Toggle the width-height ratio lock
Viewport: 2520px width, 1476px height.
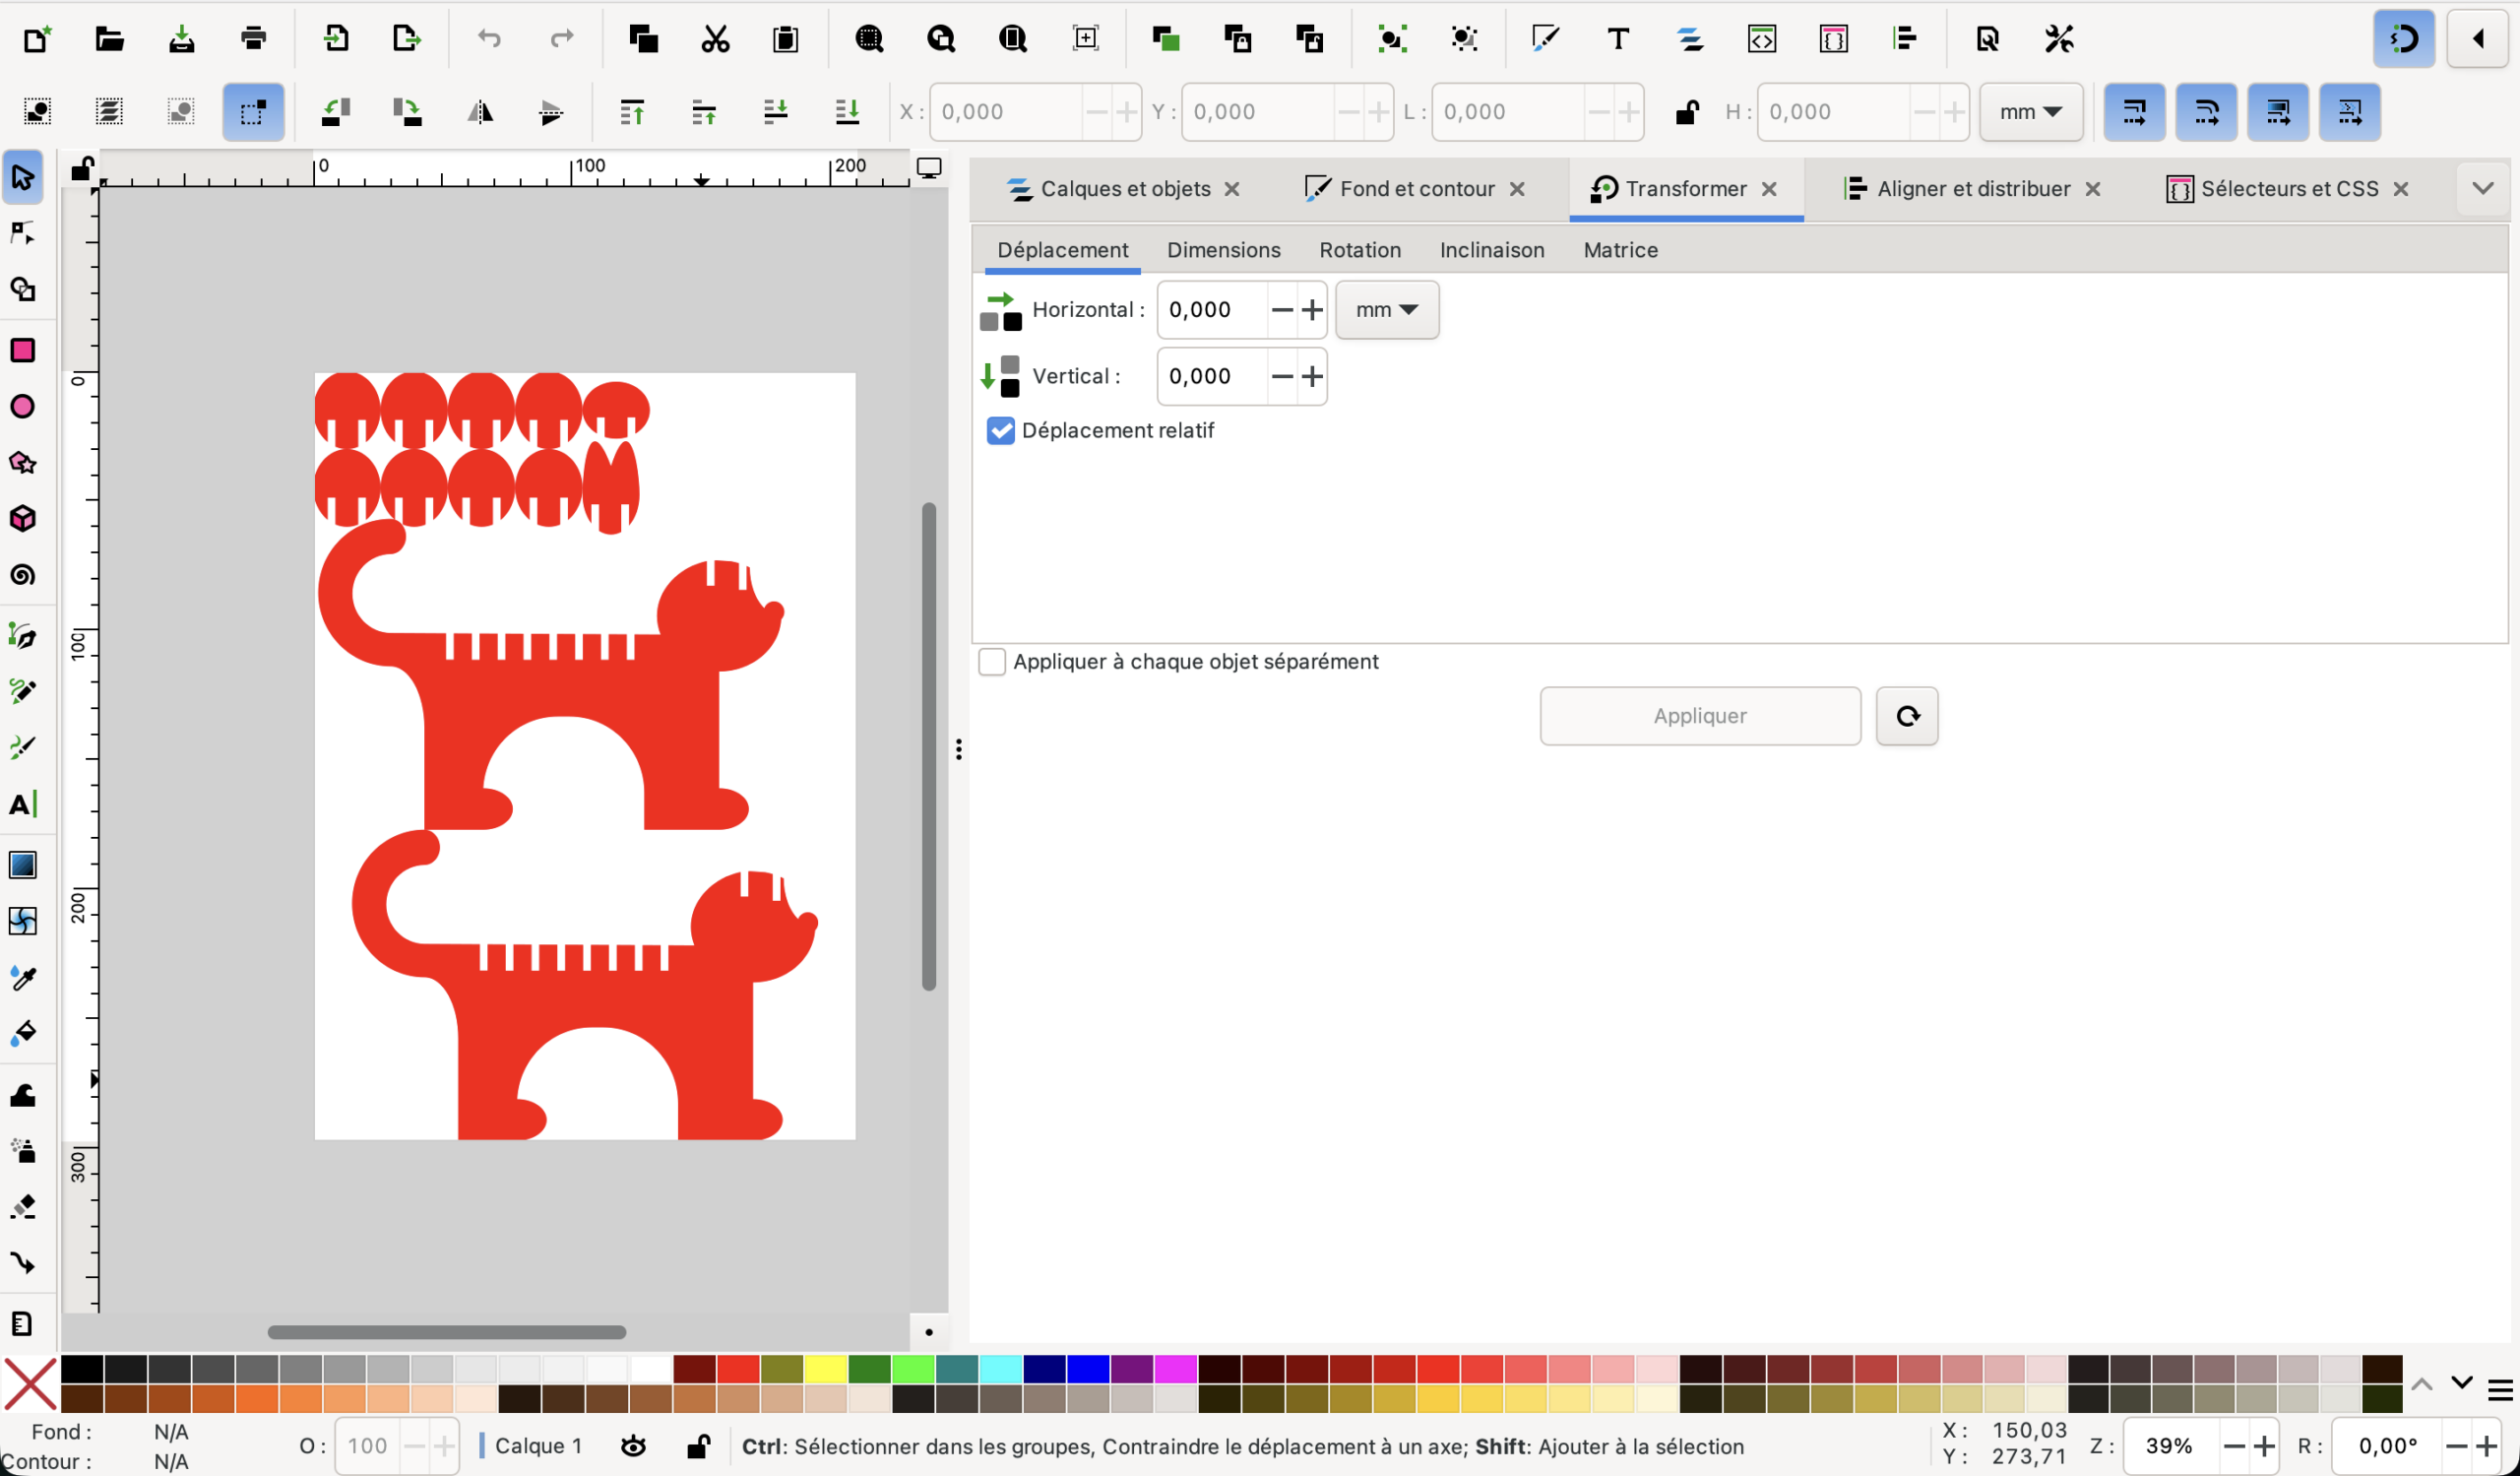[x=1687, y=112]
